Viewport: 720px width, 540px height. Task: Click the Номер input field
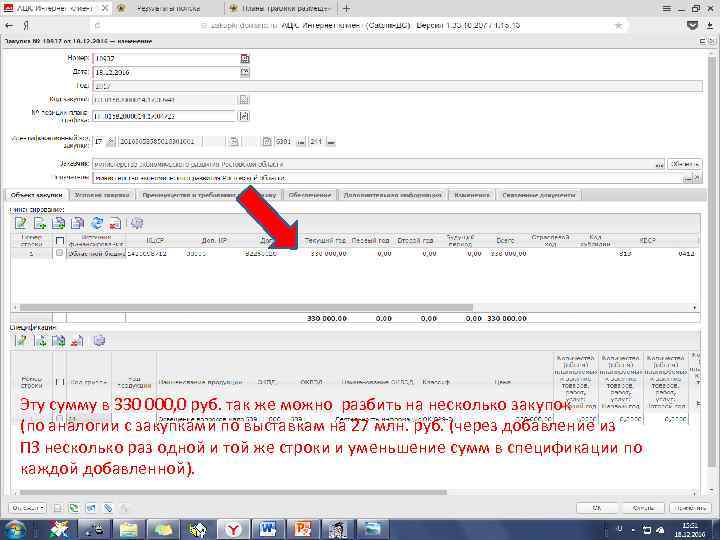pos(166,58)
